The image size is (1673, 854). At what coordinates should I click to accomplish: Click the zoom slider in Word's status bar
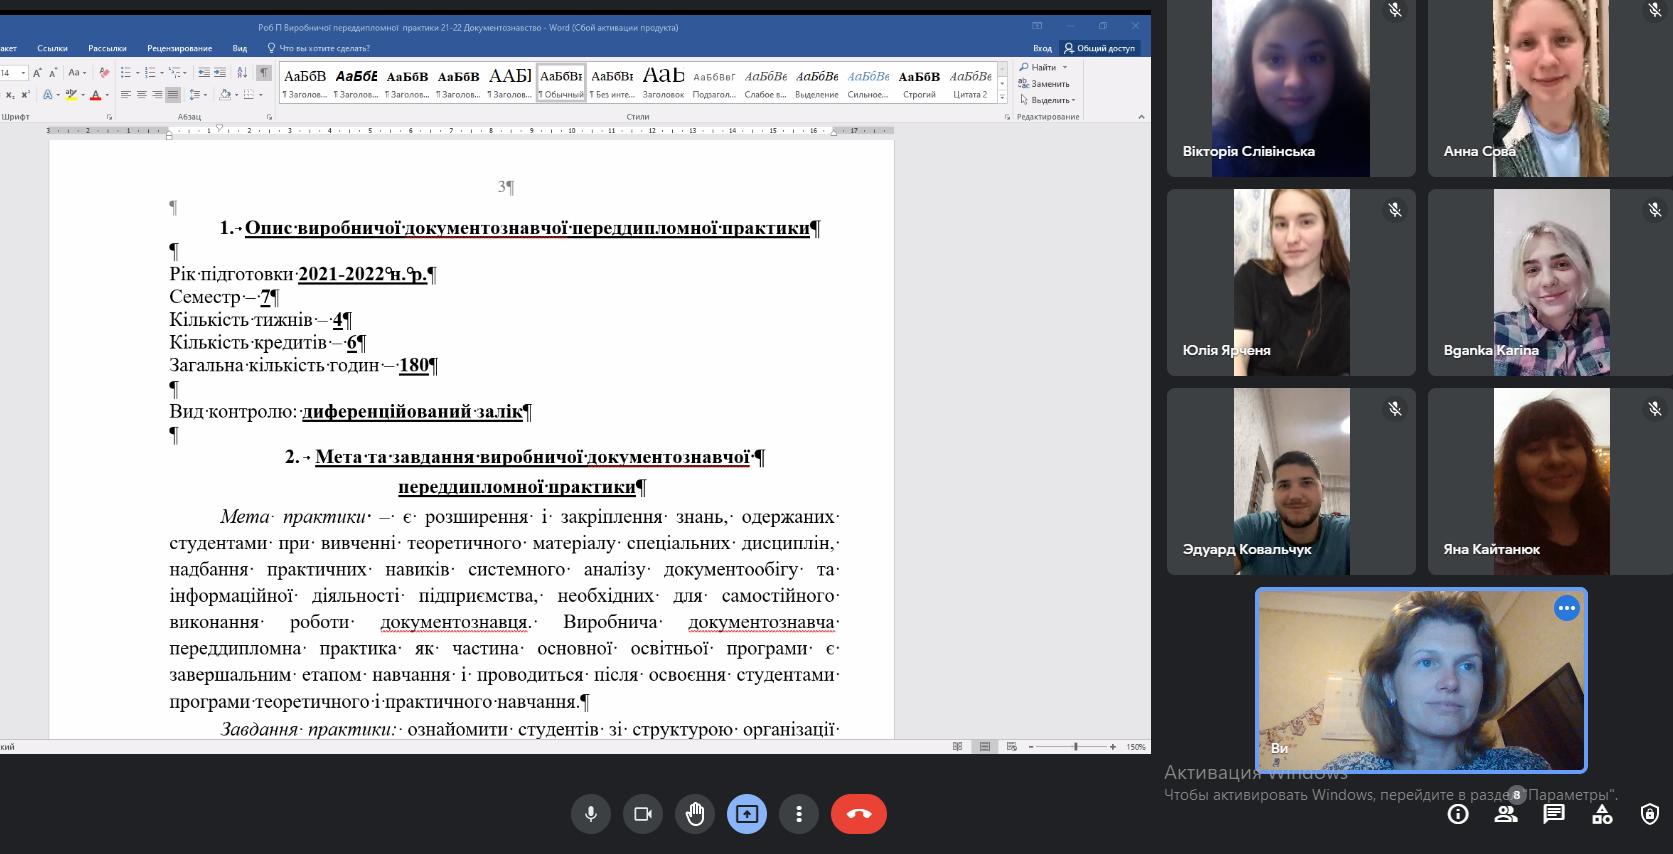click(1075, 747)
